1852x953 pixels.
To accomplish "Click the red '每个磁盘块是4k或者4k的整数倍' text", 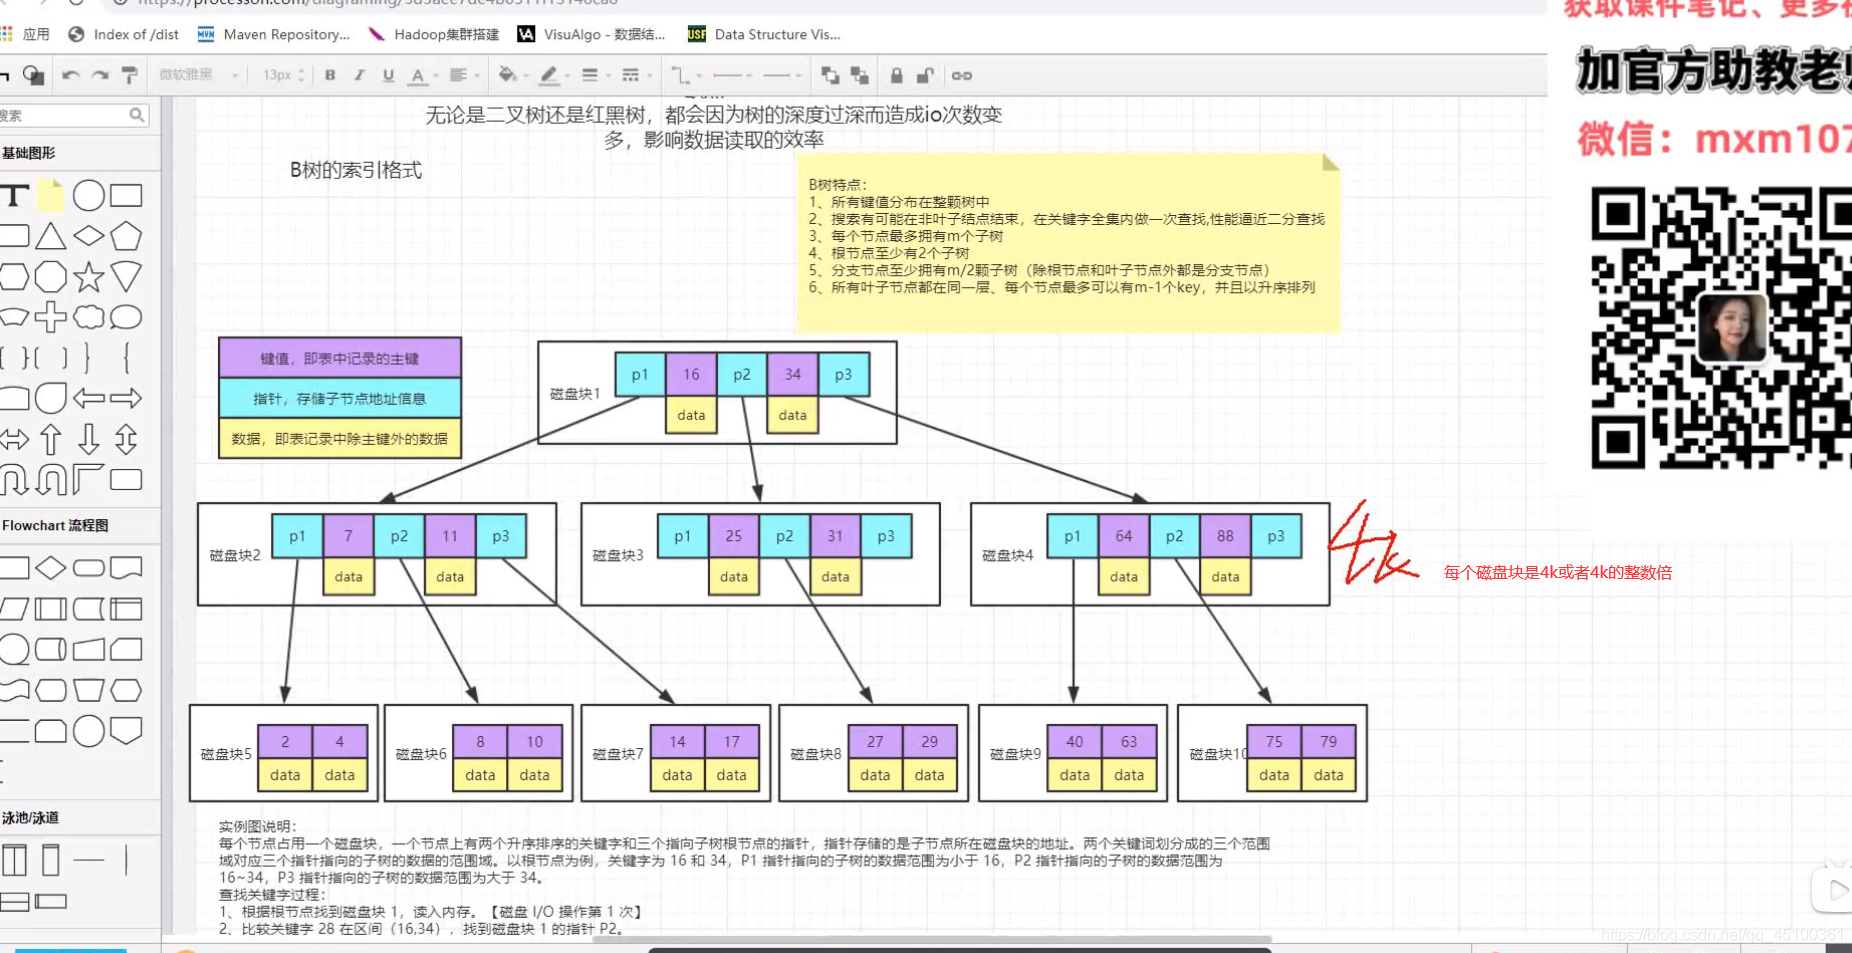I will pyautogui.click(x=1558, y=572).
